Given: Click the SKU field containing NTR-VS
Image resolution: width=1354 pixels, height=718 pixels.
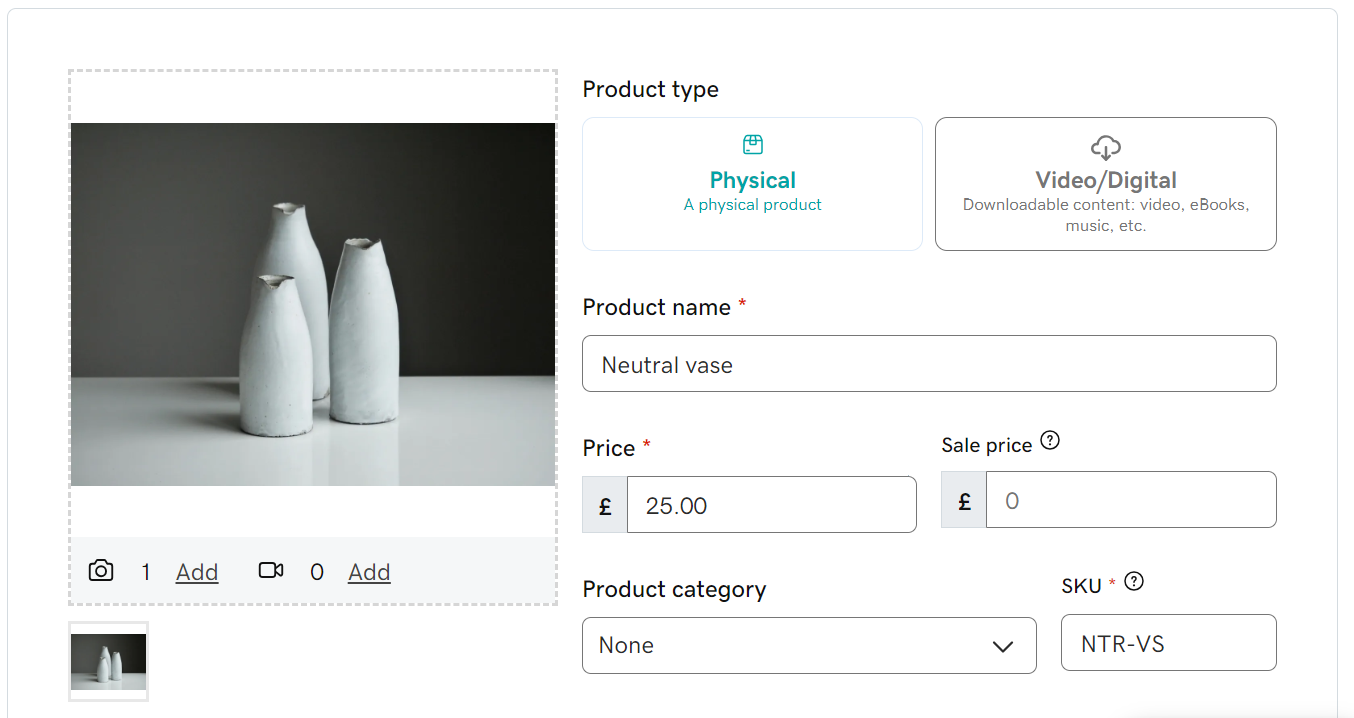Looking at the screenshot, I should [x=1168, y=642].
